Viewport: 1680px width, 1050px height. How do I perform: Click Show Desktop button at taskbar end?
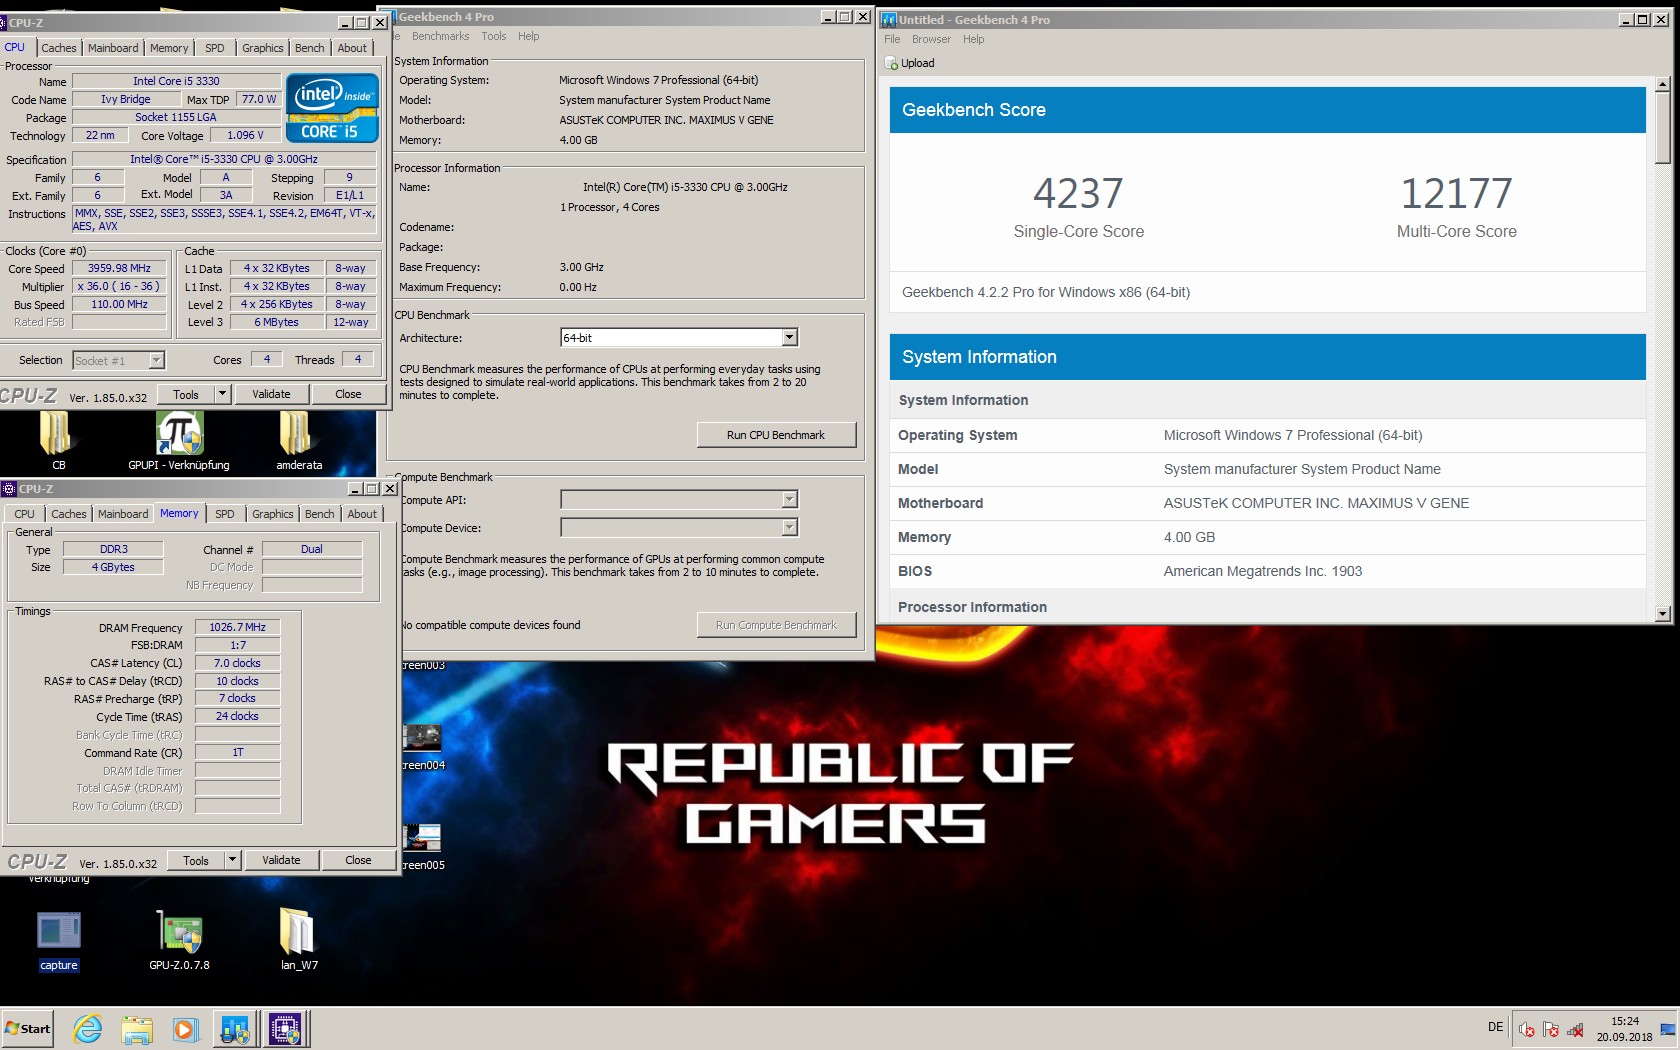[1667, 1029]
